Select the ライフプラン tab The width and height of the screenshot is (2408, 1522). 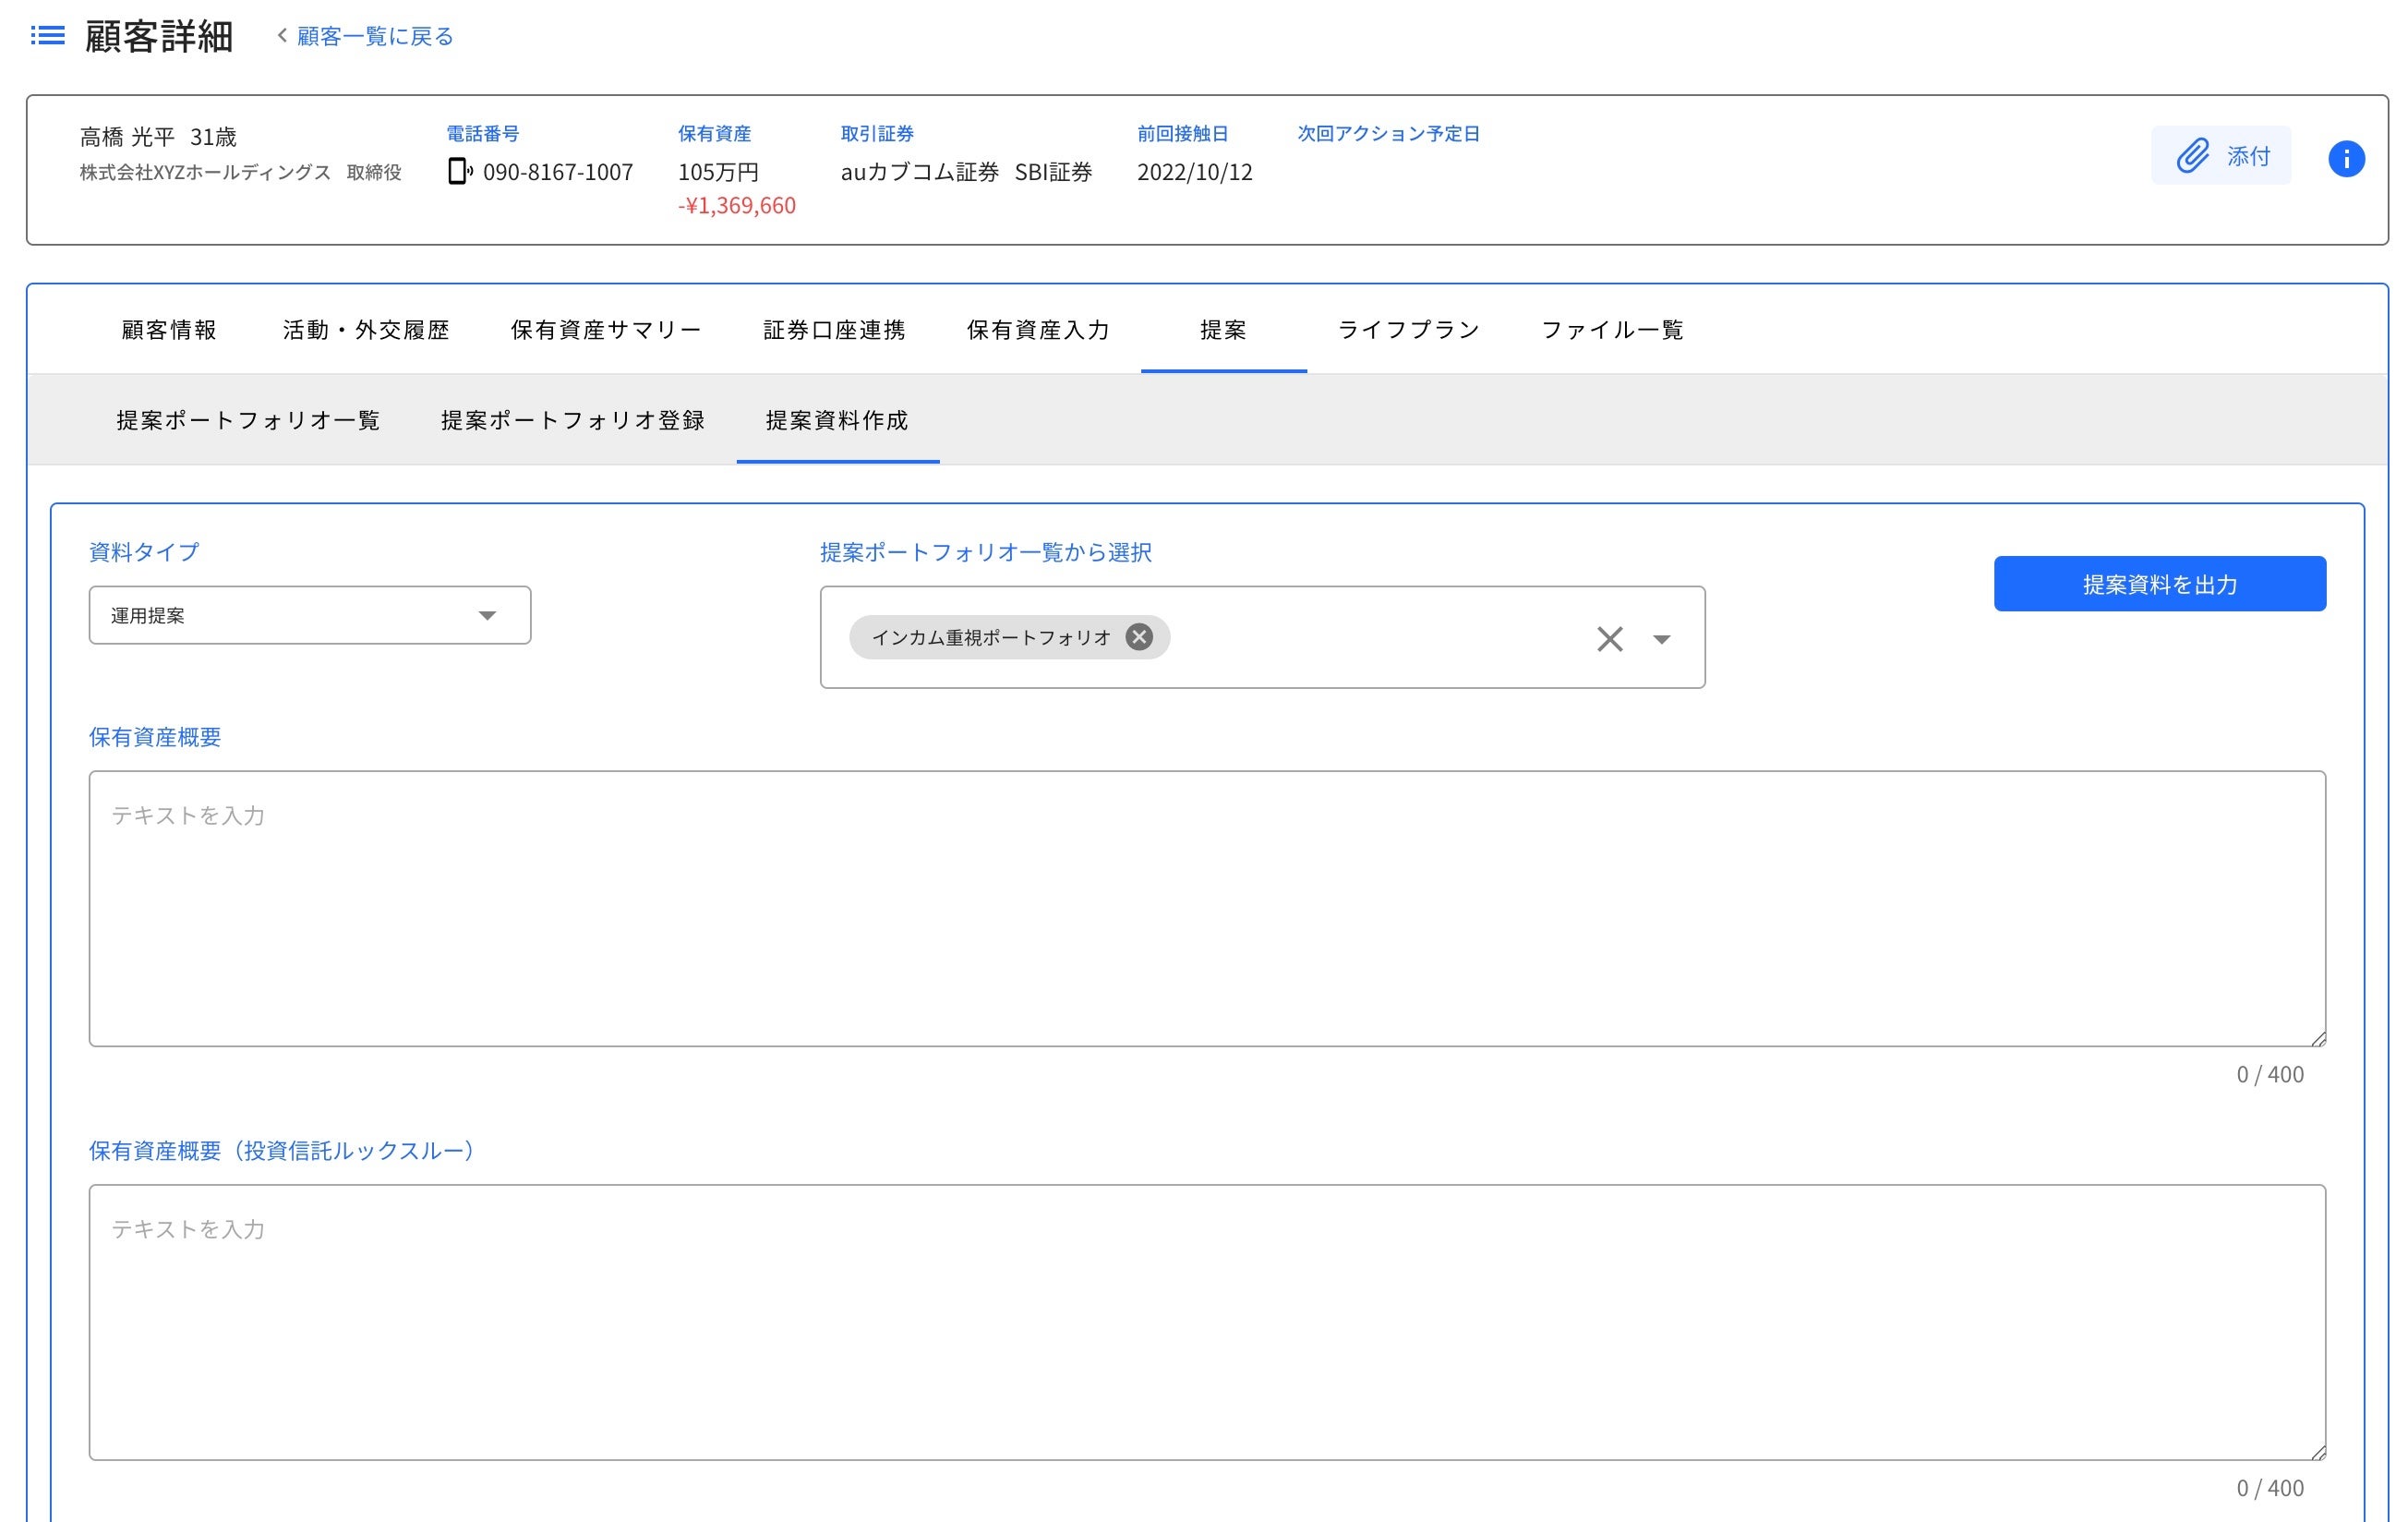(1408, 329)
